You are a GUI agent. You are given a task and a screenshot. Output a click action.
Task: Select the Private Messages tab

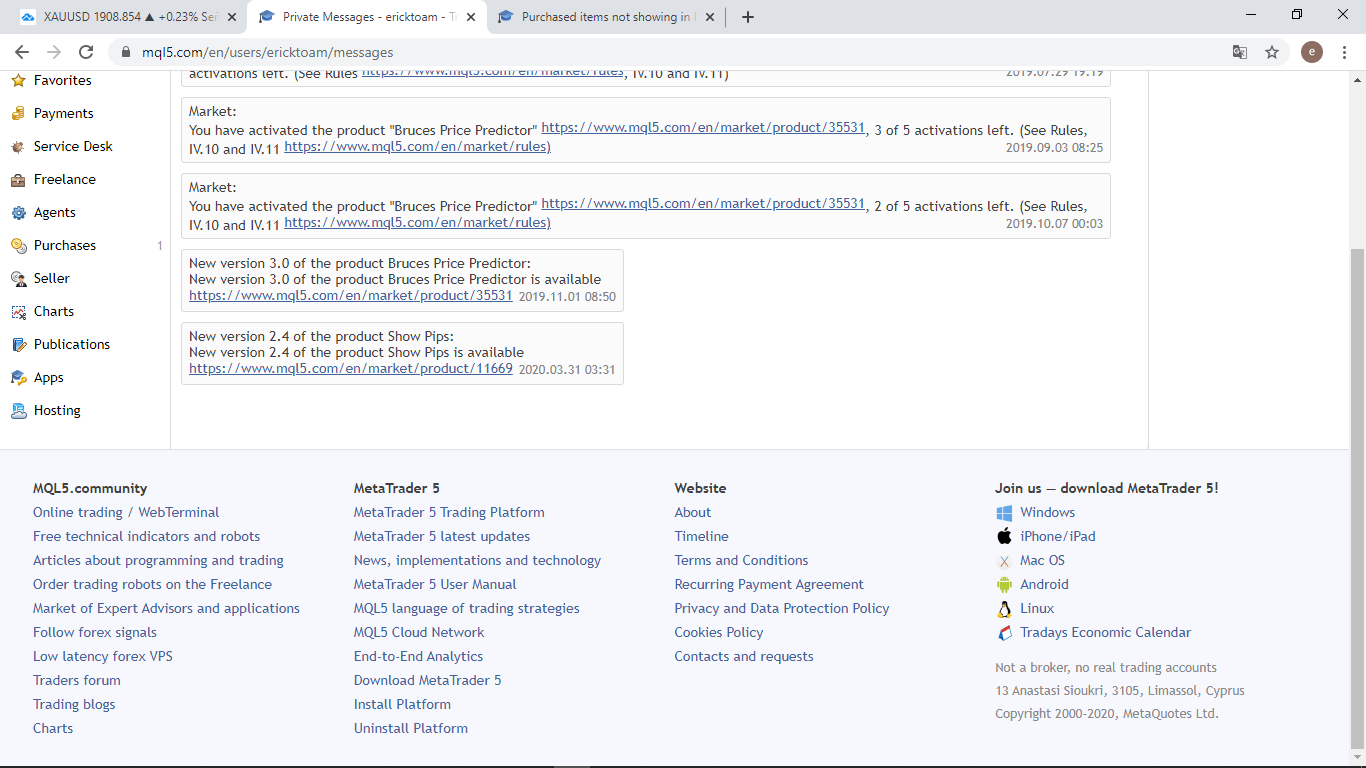(365, 17)
